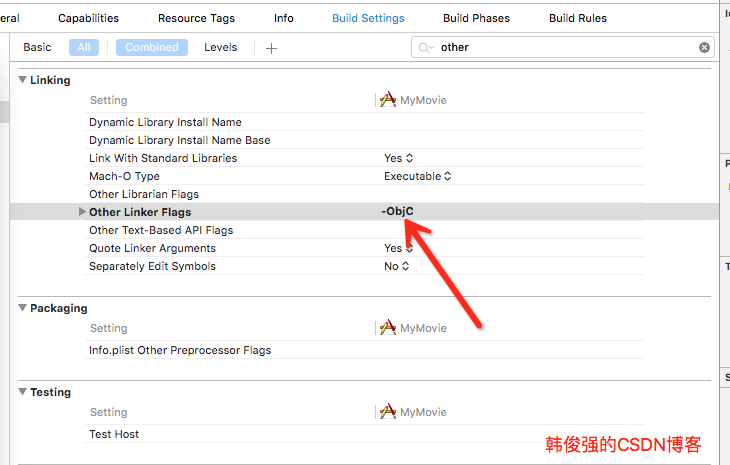Click the -ObjC linker flag value
The height and width of the screenshot is (465, 730).
(x=398, y=211)
